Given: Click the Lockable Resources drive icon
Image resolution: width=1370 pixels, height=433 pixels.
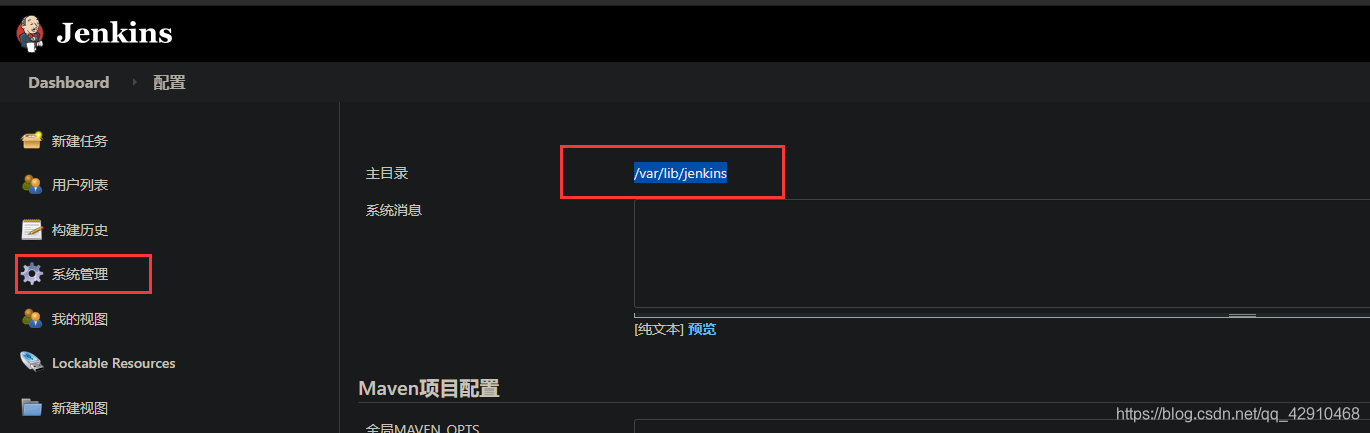Looking at the screenshot, I should (32, 362).
